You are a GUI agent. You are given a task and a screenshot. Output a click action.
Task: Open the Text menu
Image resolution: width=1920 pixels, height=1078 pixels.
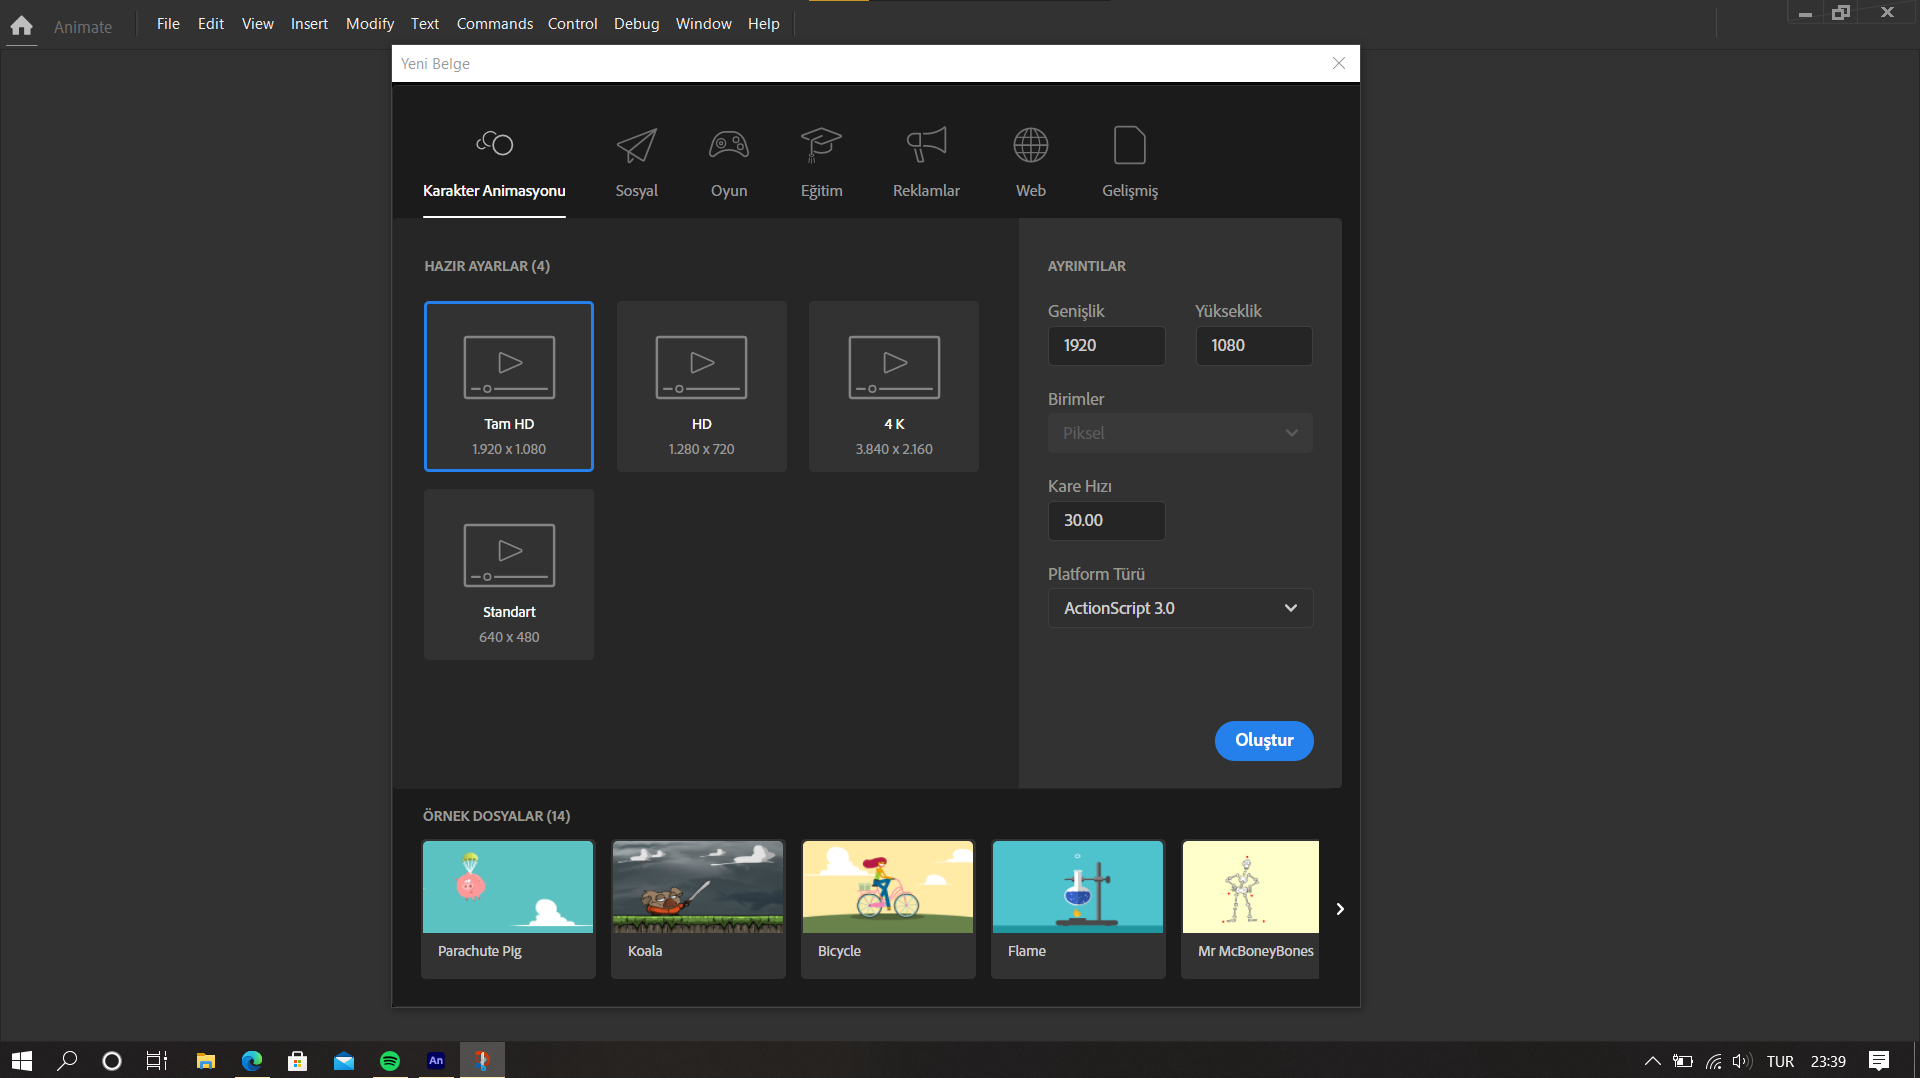point(425,24)
